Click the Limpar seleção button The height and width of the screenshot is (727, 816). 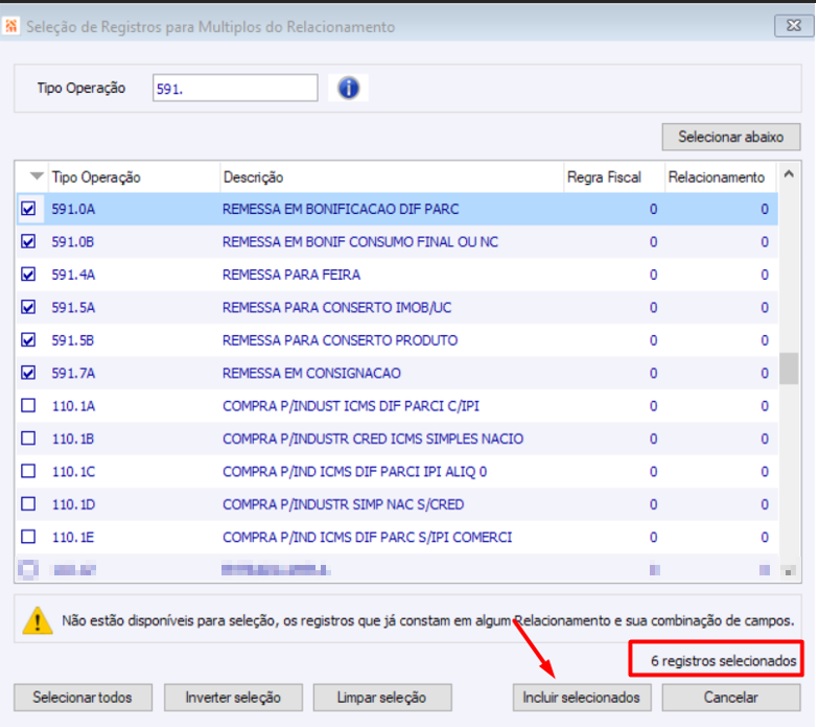[382, 697]
